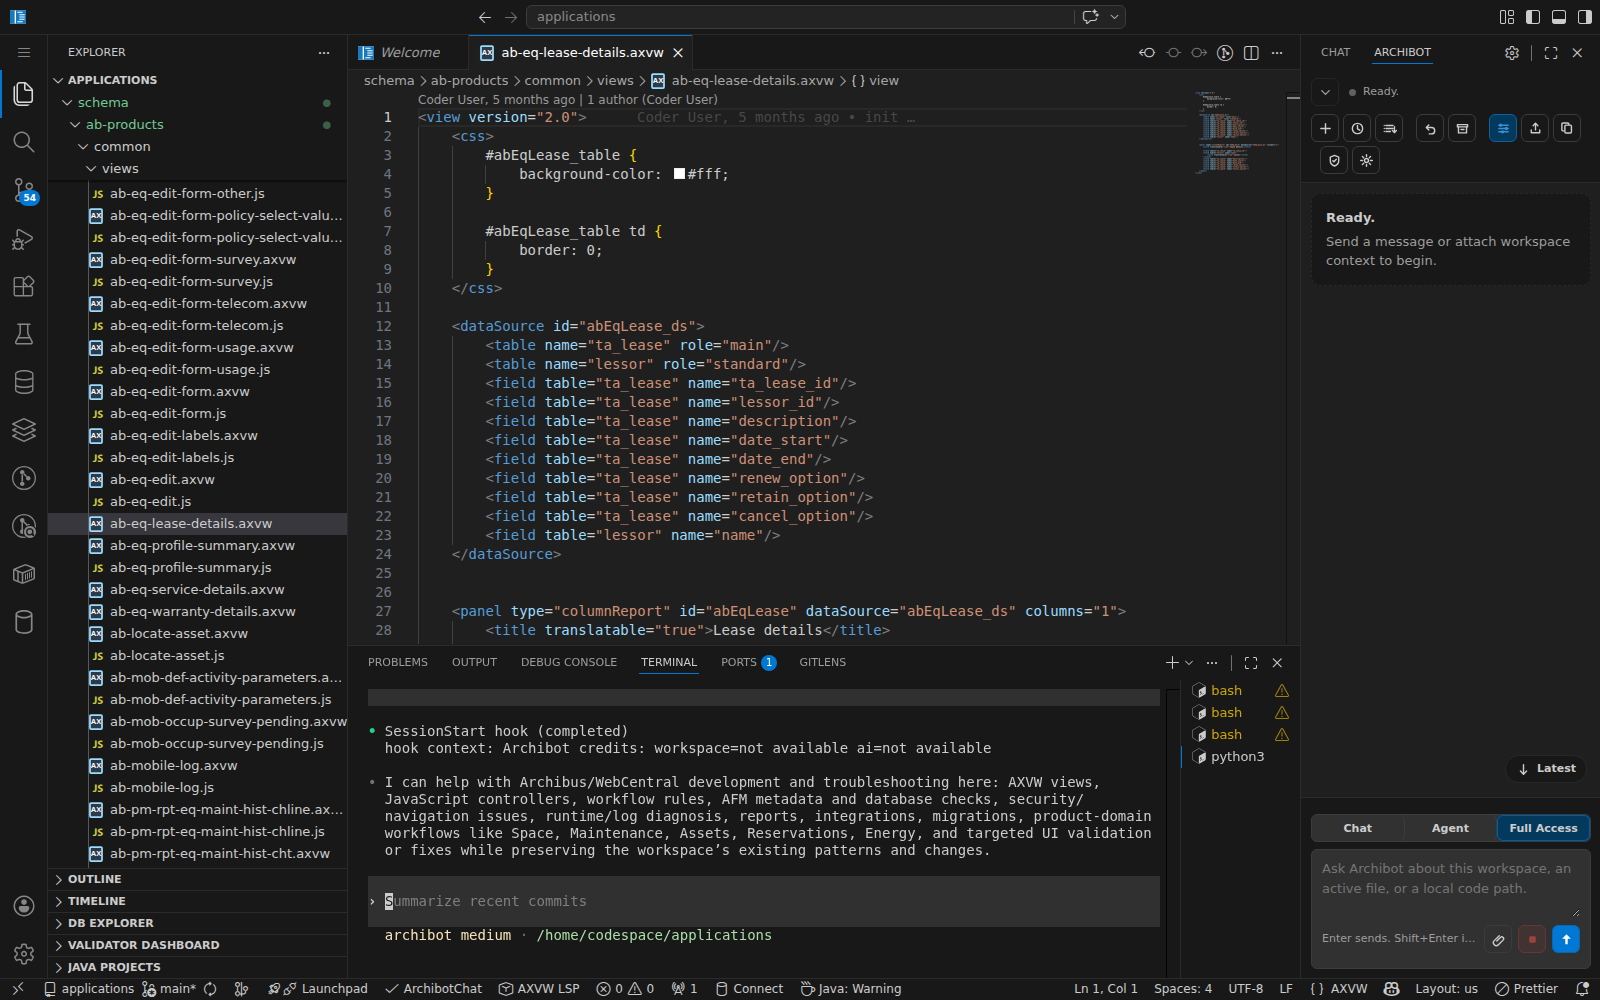Click AXVW LSP status item

tap(539, 989)
